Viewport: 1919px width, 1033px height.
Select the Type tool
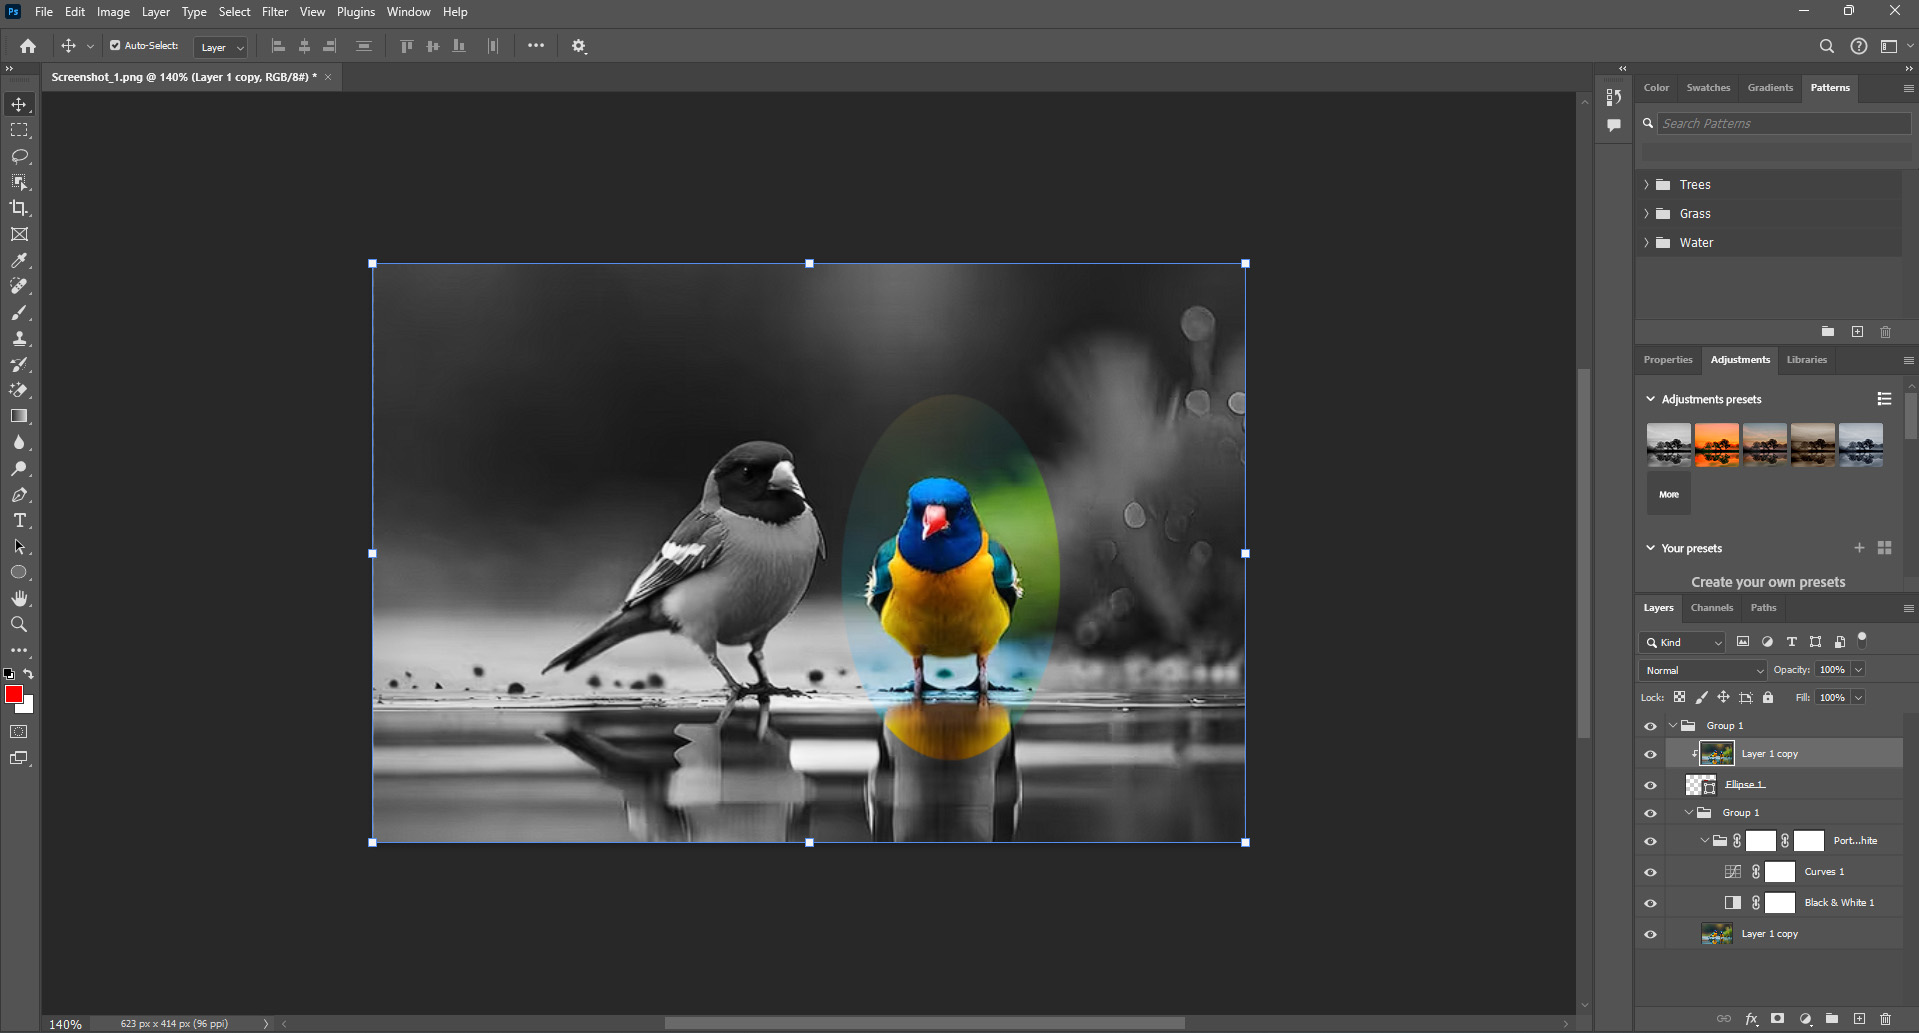(19, 520)
